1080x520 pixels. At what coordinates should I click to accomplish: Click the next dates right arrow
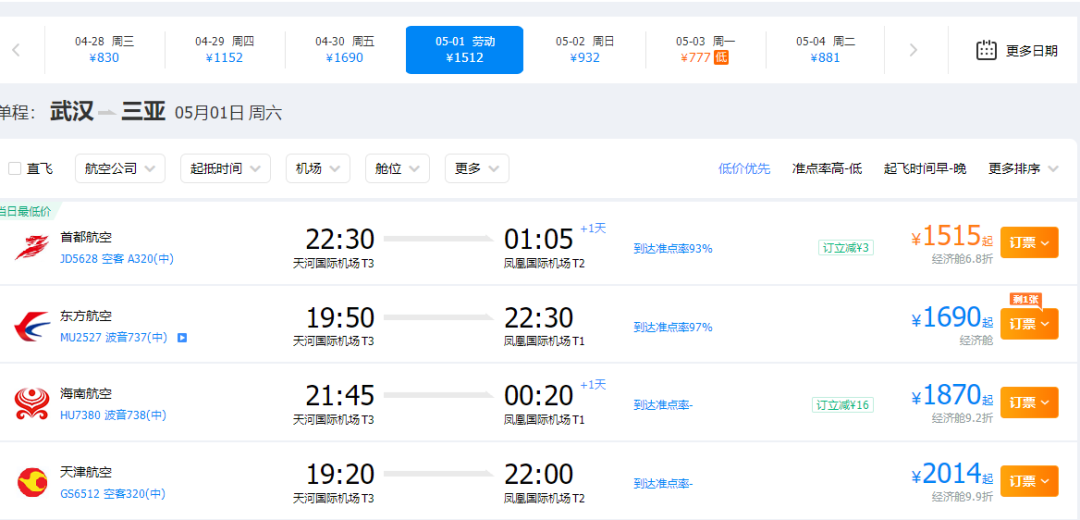[912, 50]
